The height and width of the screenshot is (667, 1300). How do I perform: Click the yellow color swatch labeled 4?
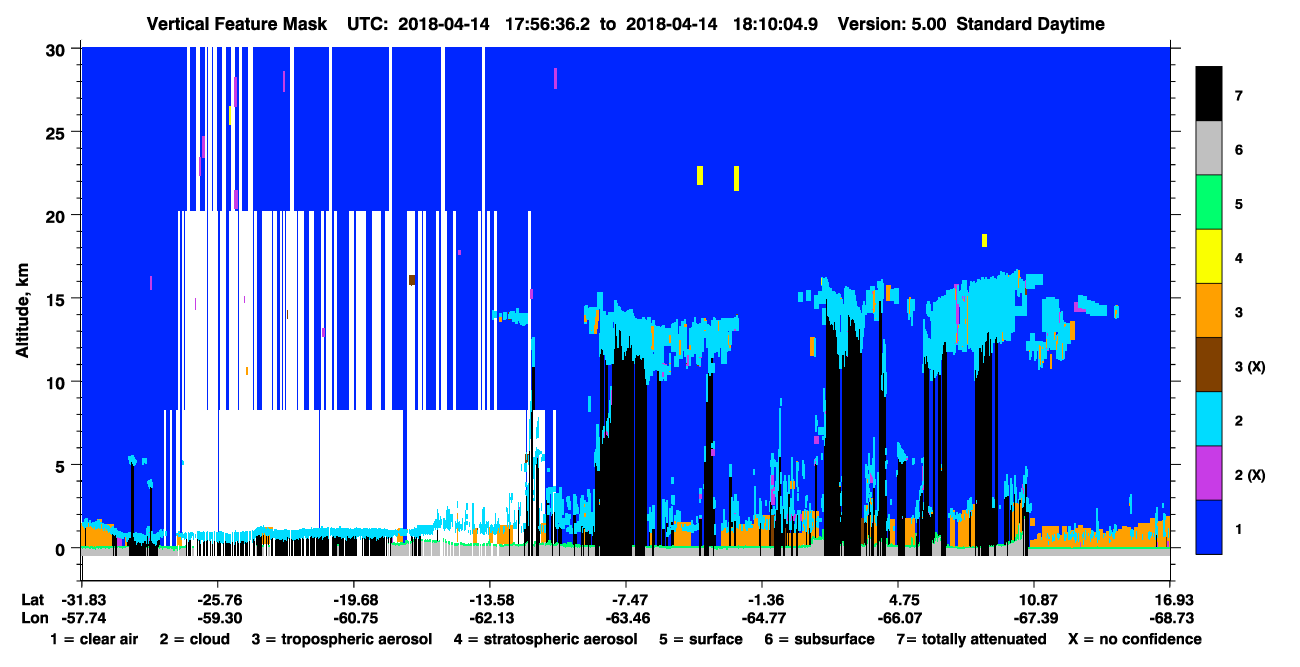tap(1209, 257)
